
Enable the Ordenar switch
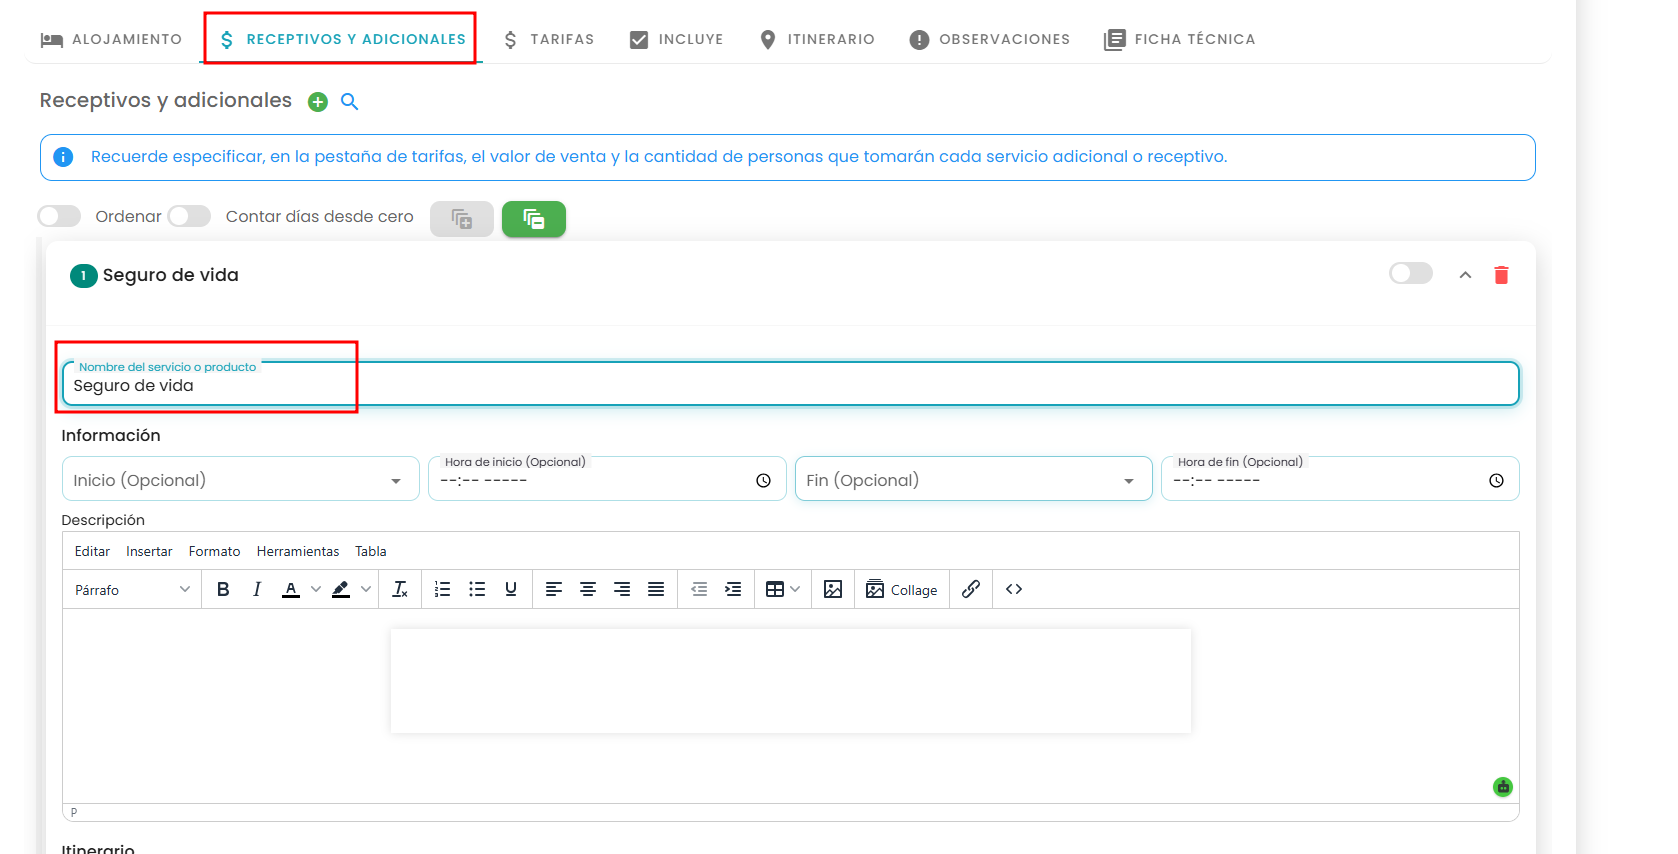pyautogui.click(x=59, y=216)
